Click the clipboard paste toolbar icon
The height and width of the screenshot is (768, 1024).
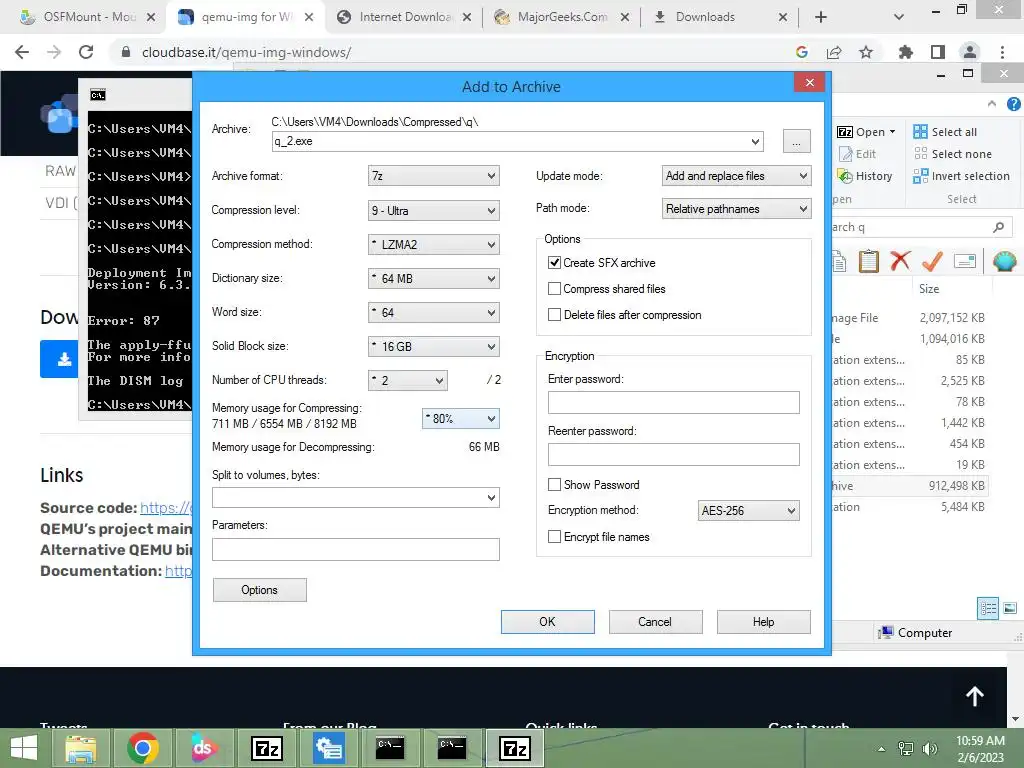869,261
